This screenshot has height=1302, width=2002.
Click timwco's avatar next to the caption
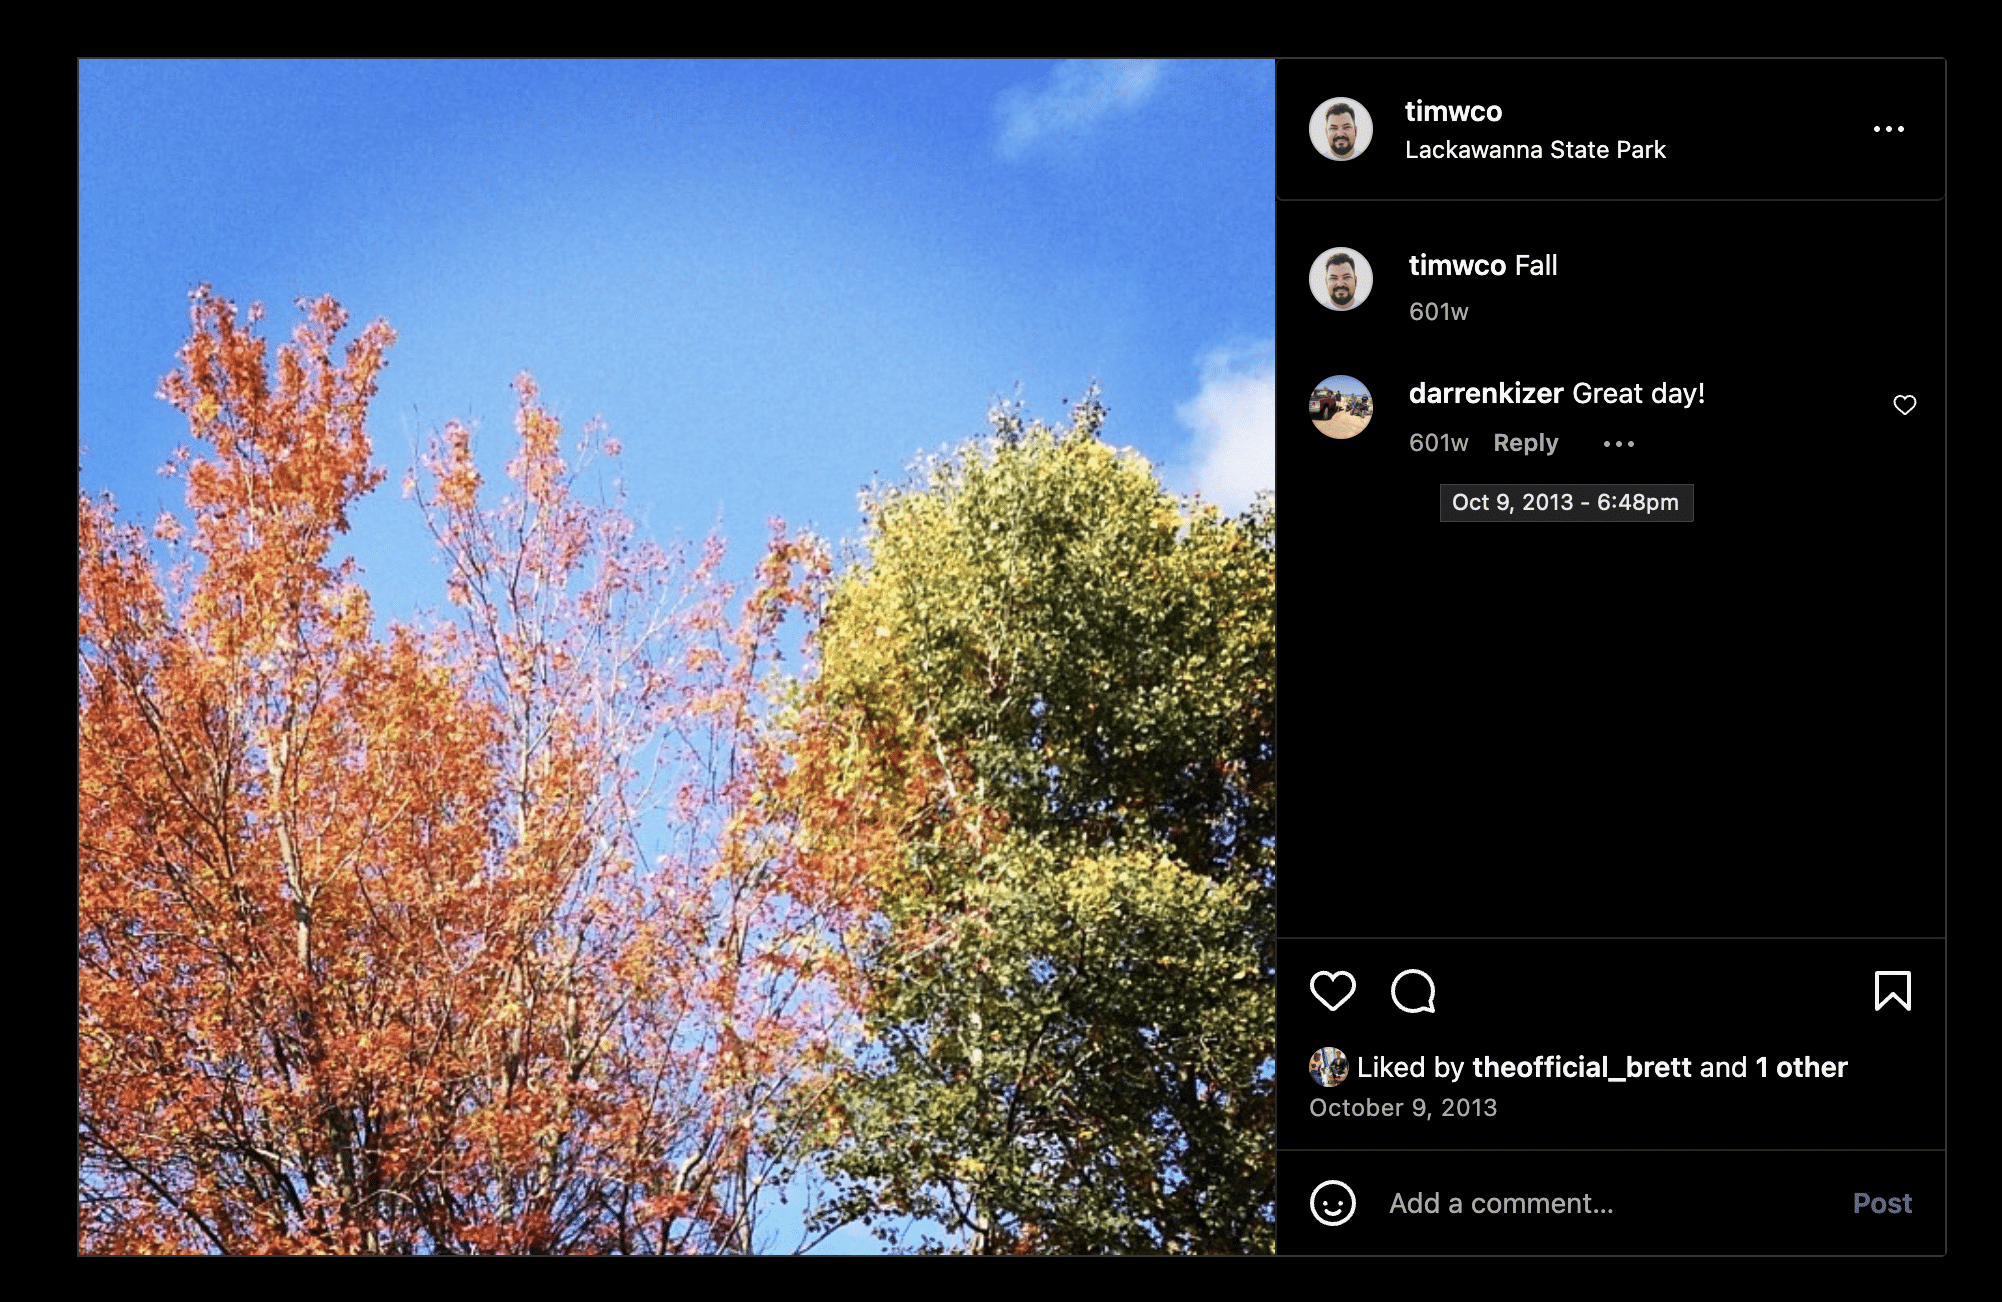1340,279
